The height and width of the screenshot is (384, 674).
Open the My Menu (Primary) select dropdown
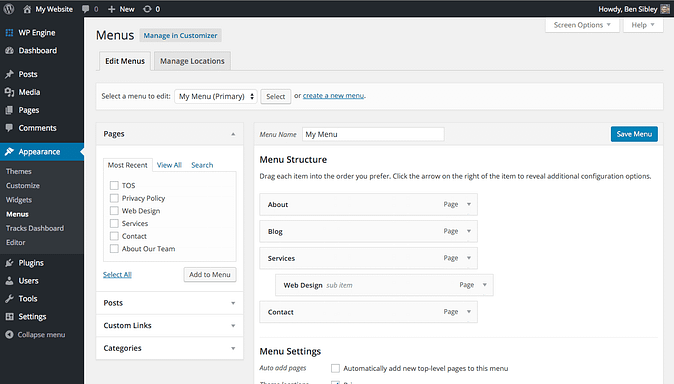216,96
